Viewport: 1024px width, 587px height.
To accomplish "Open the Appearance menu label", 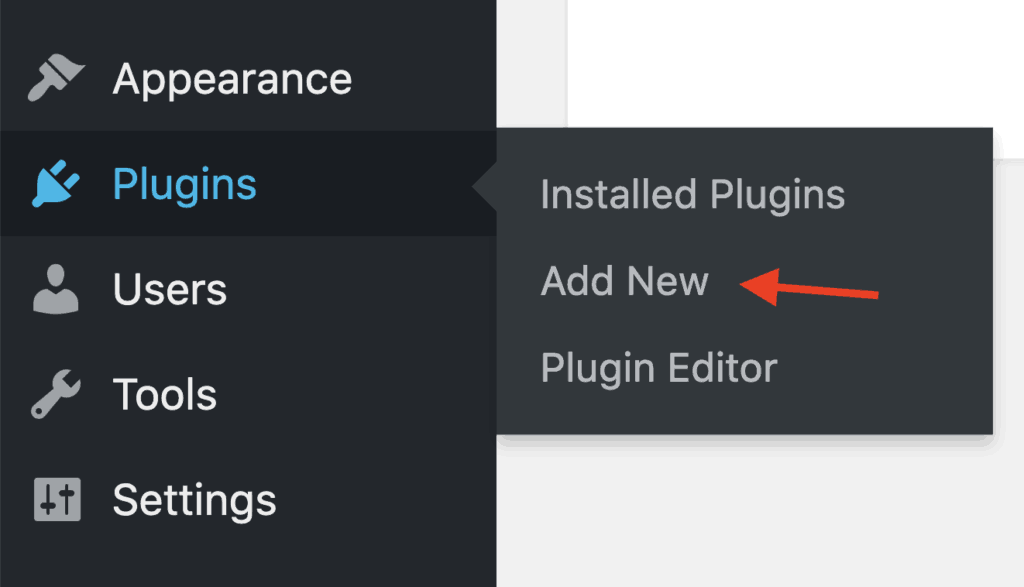I will [232, 80].
